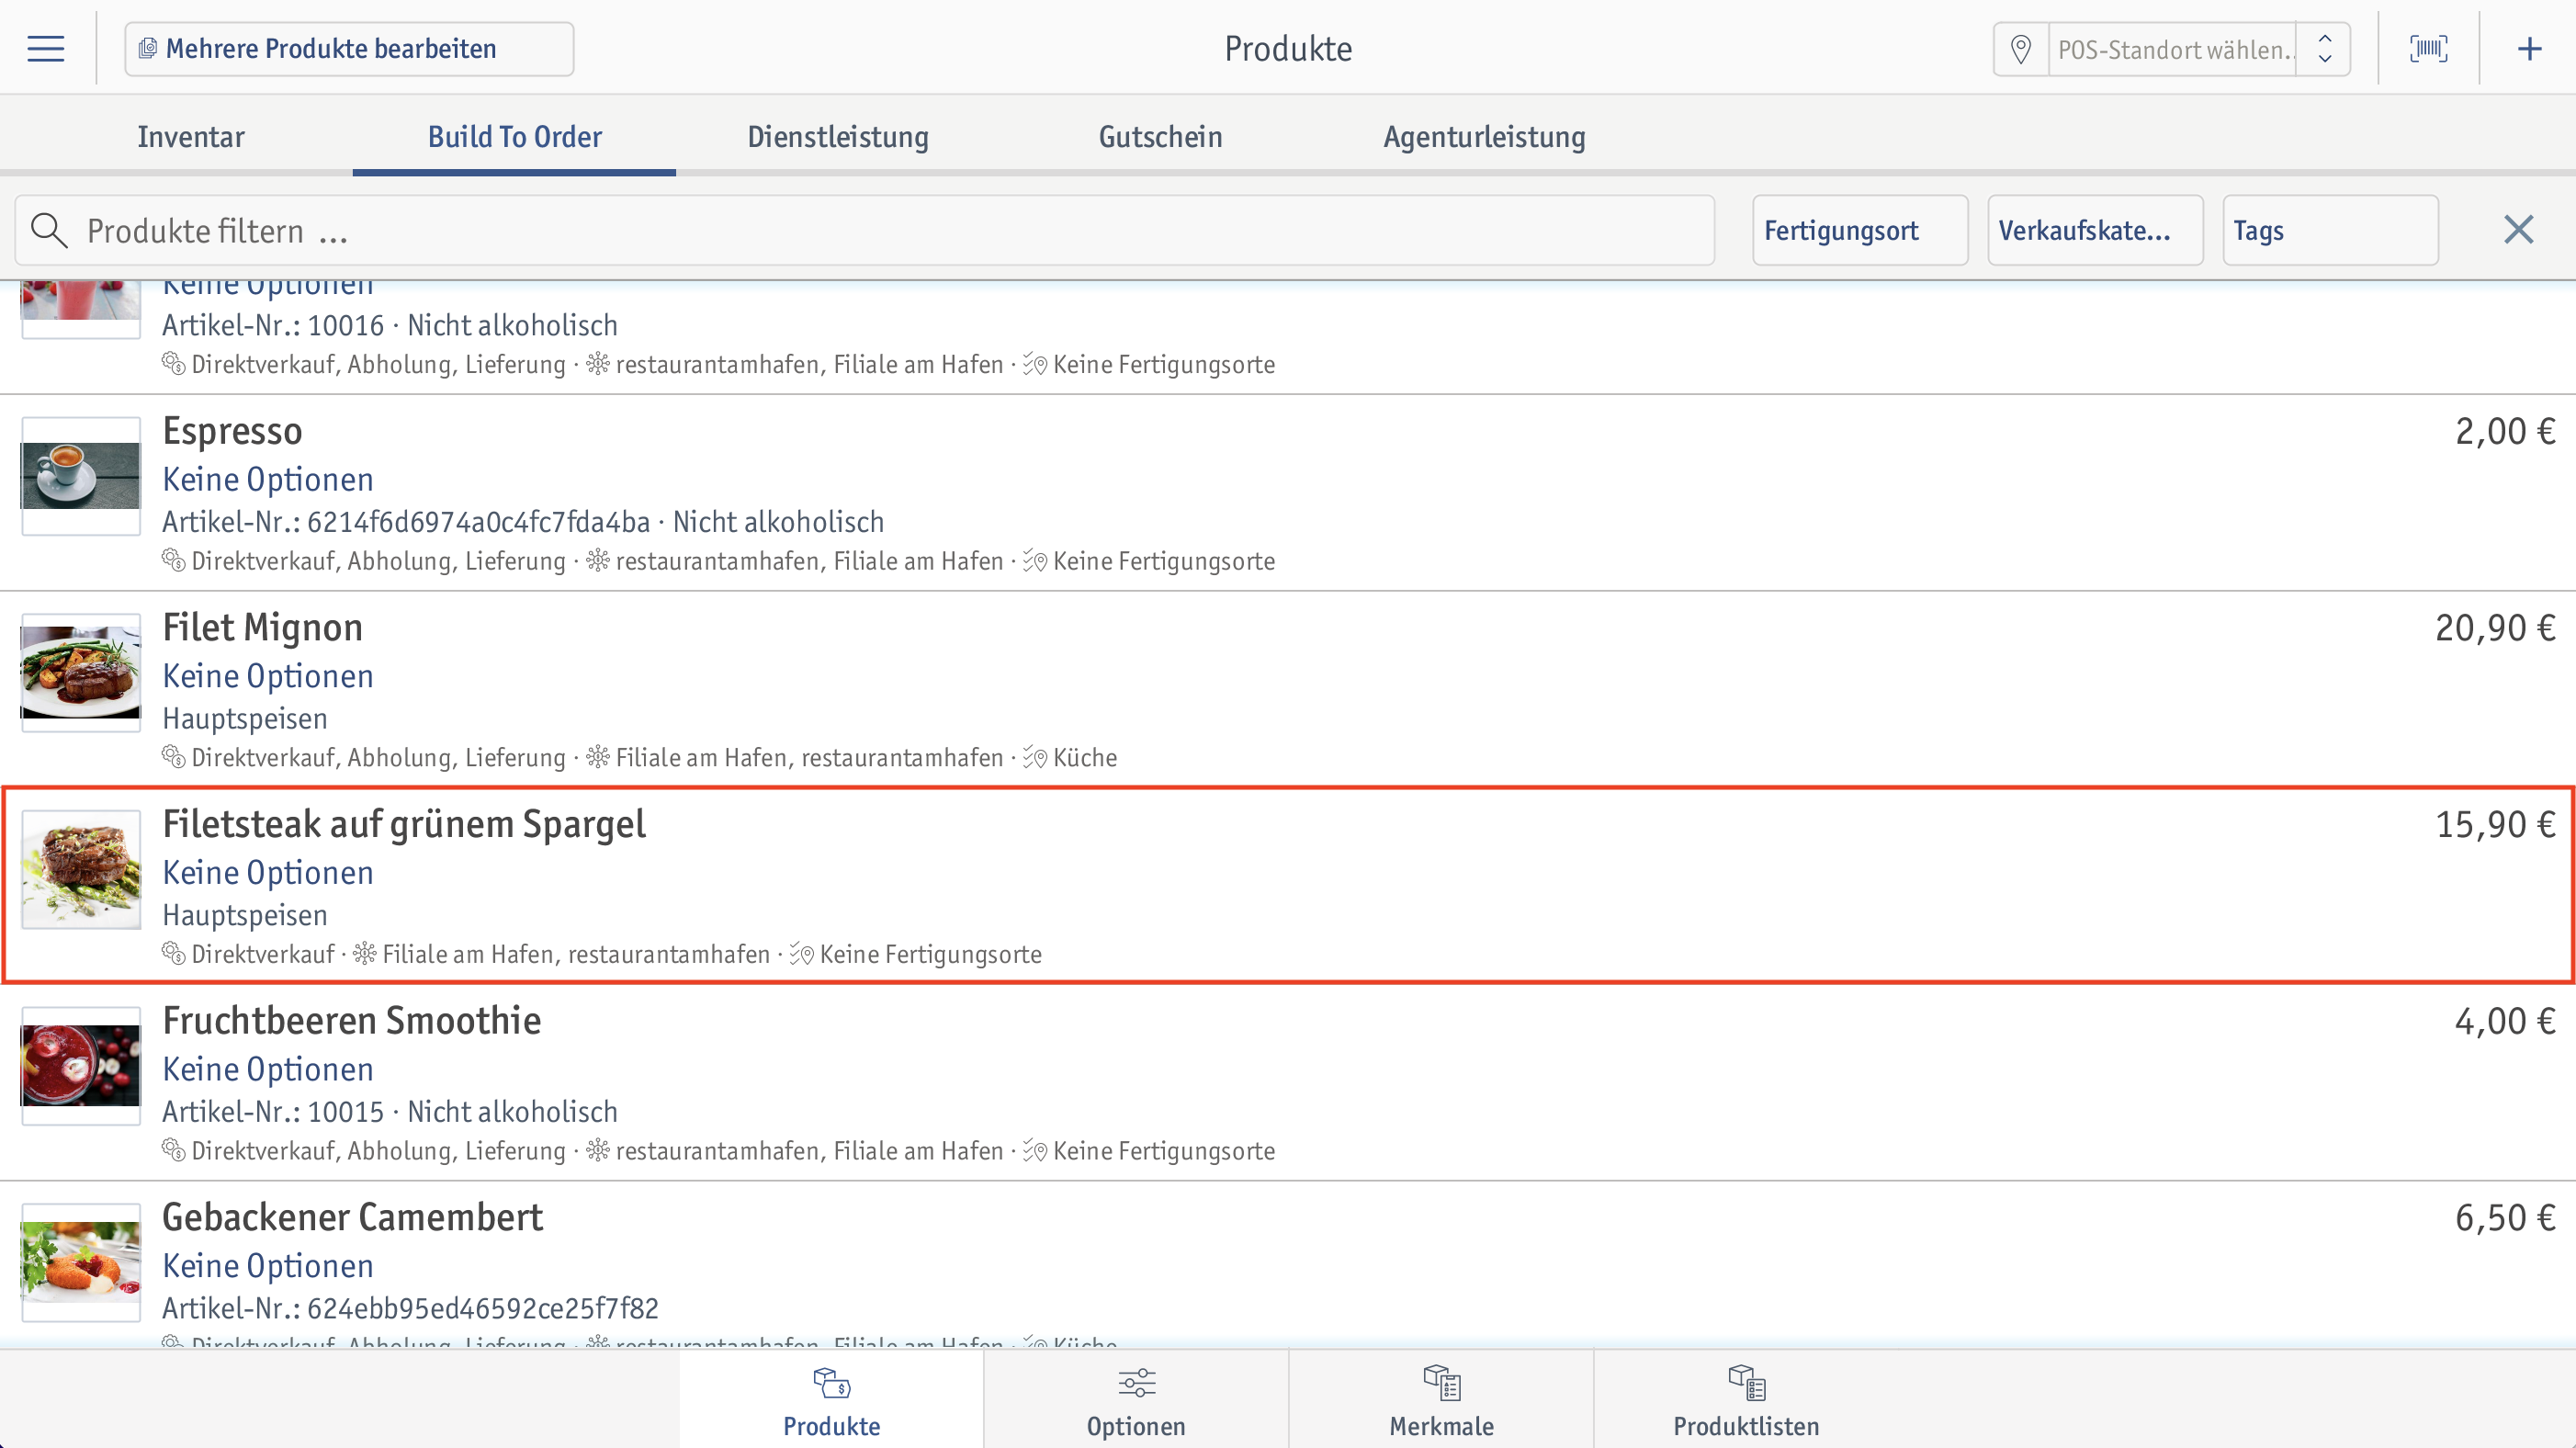Open the Filetsteak auf grünem Spargel thumbnail

(x=81, y=869)
